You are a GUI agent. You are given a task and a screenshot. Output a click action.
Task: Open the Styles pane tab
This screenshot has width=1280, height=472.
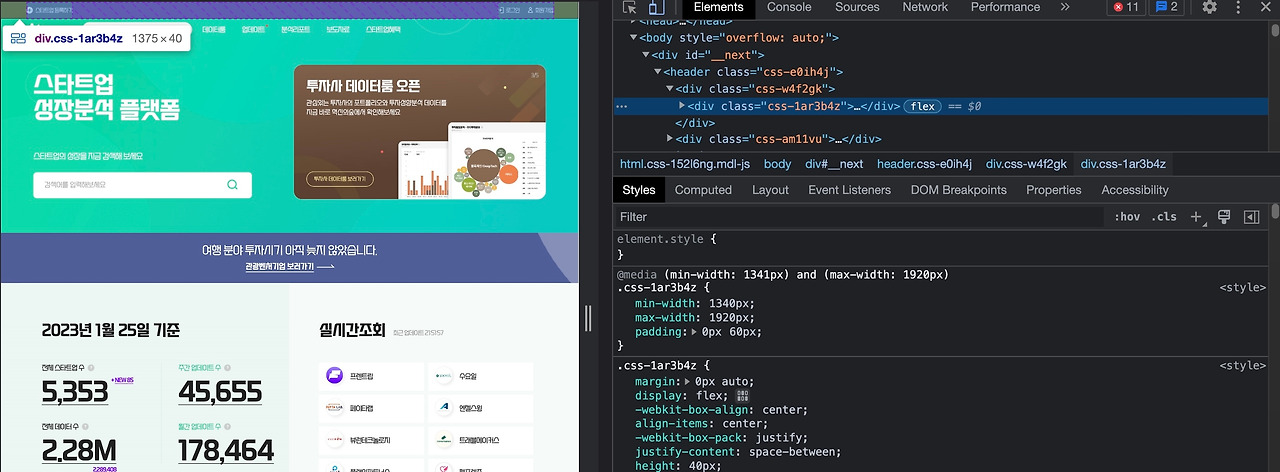[x=638, y=190]
